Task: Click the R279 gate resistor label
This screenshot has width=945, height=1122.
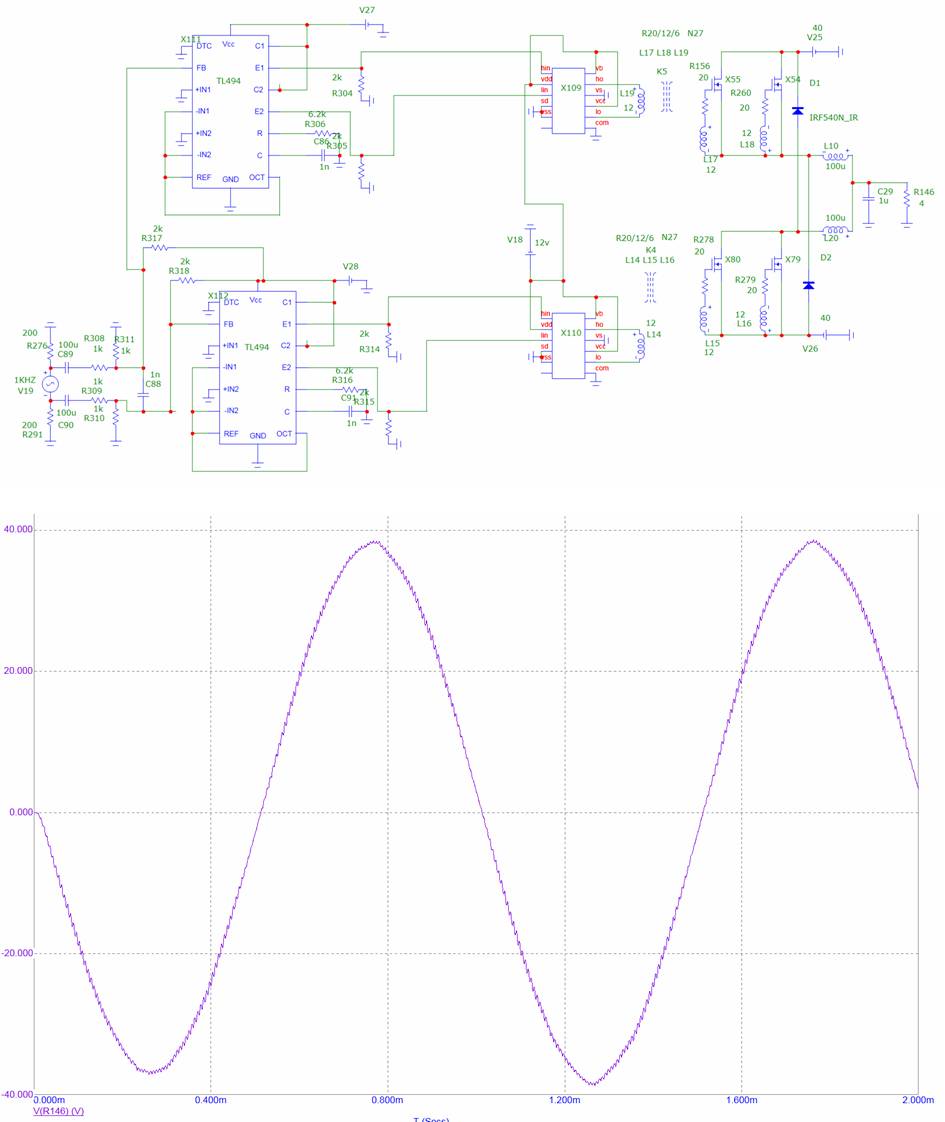Action: [x=745, y=280]
